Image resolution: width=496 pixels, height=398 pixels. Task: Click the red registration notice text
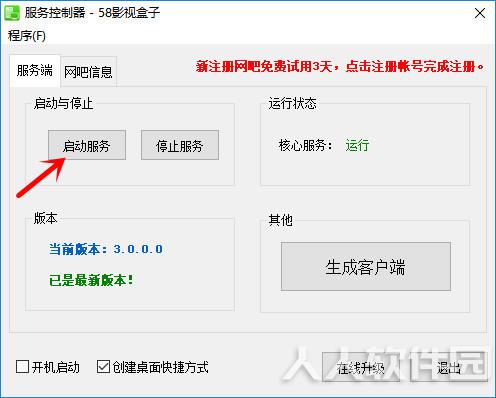click(340, 66)
